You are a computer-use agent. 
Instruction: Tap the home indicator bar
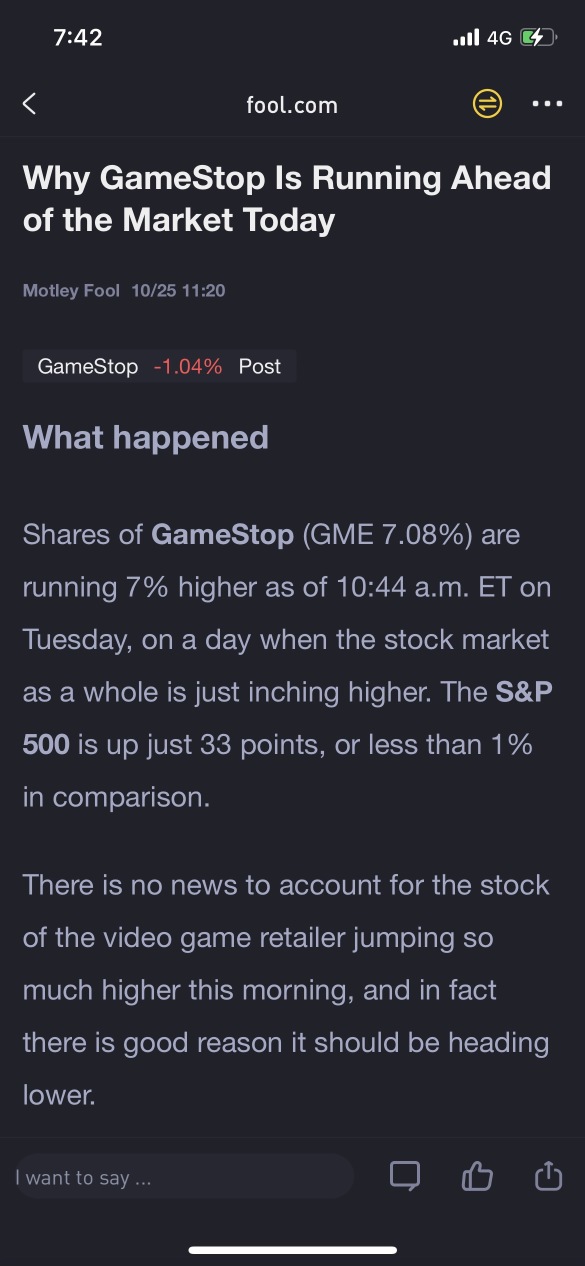tap(292, 1249)
